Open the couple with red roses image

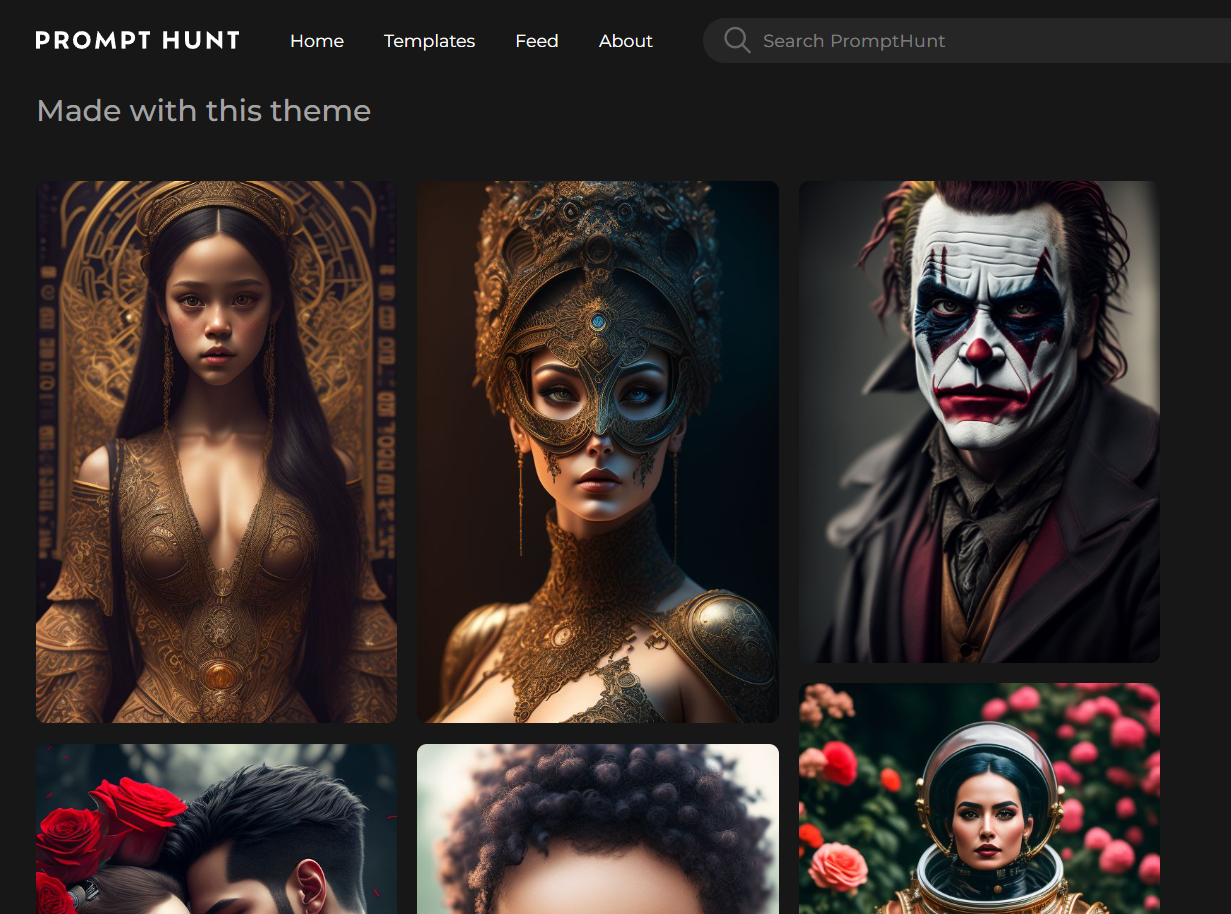click(216, 829)
